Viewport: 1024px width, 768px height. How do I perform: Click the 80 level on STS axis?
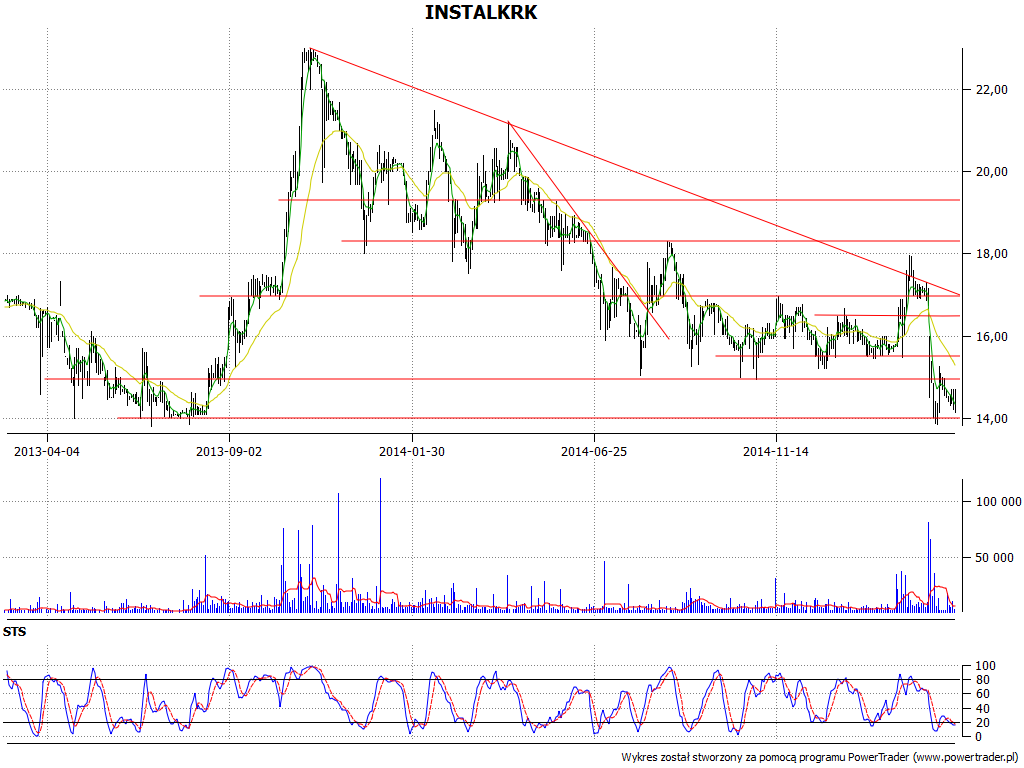(x=982, y=680)
